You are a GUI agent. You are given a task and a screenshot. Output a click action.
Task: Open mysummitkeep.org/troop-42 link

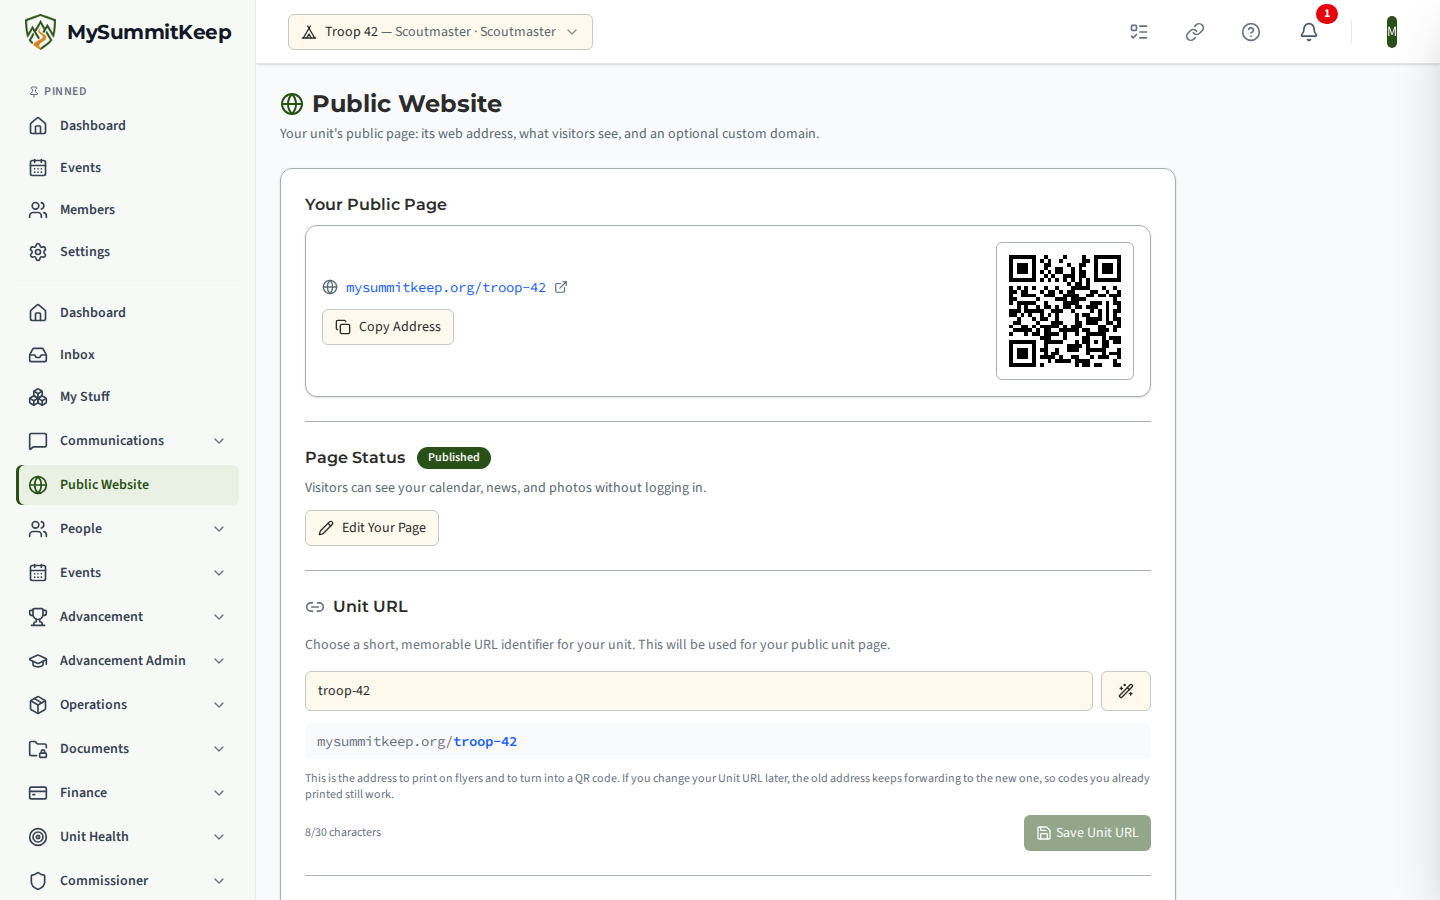[446, 288]
